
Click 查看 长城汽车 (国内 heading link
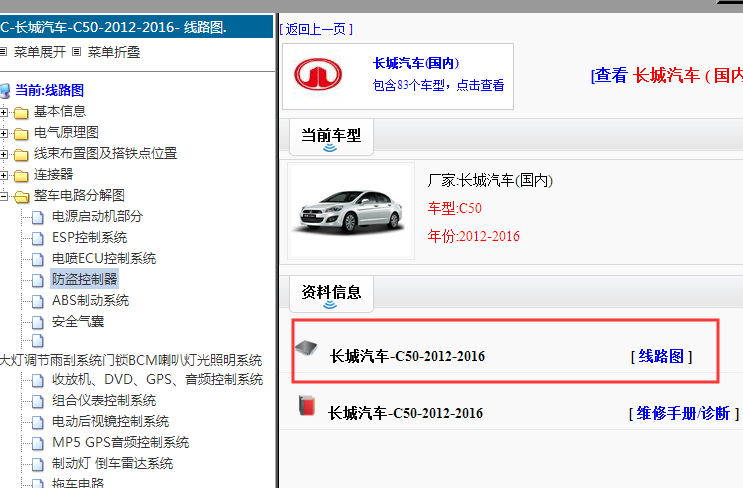tap(667, 76)
